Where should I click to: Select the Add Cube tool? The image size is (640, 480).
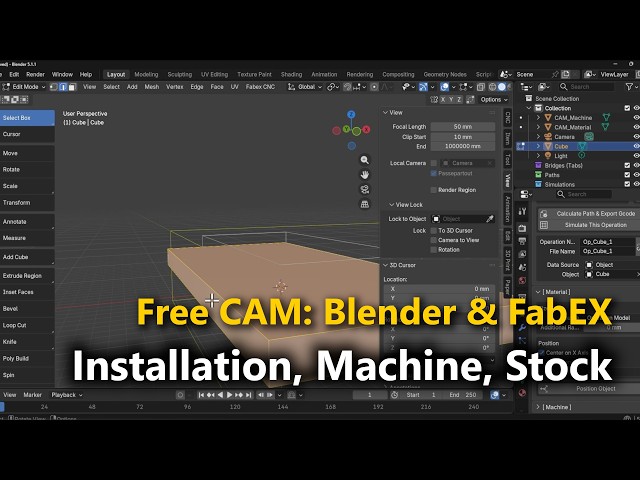coord(27,257)
